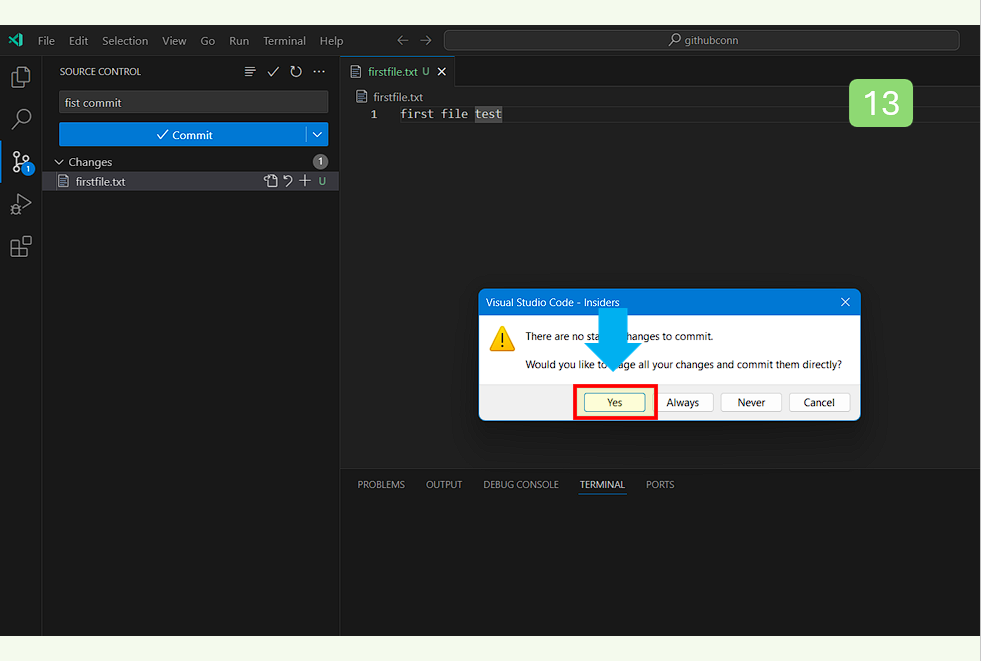Click Always in the dialog
This screenshot has height=661, width=981.
[x=683, y=402]
